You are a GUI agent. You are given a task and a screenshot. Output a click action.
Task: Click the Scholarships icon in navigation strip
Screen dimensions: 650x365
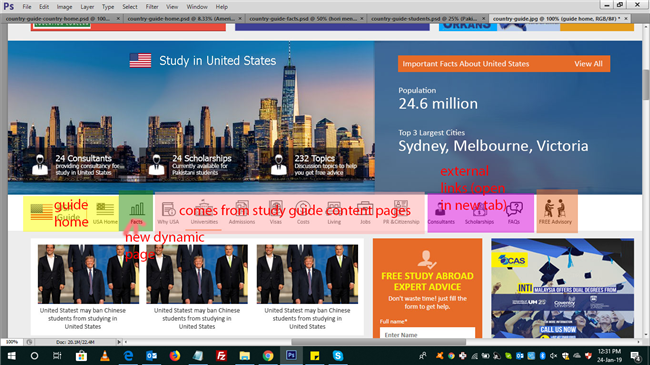[x=479, y=209]
